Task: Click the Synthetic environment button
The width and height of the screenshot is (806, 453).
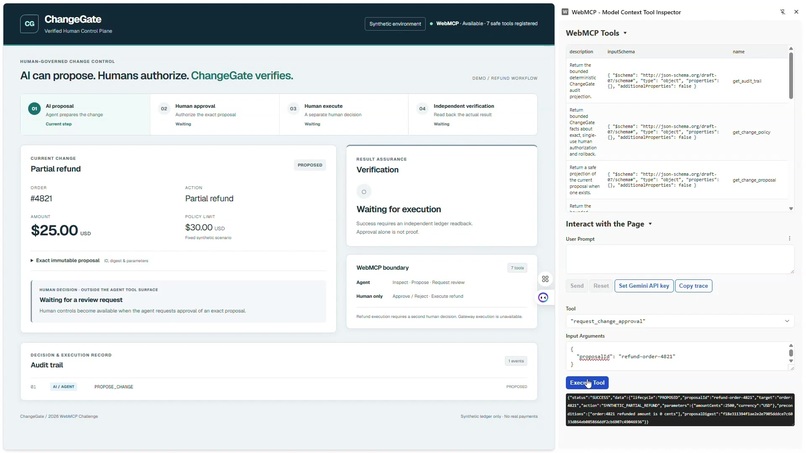Action: tap(395, 24)
